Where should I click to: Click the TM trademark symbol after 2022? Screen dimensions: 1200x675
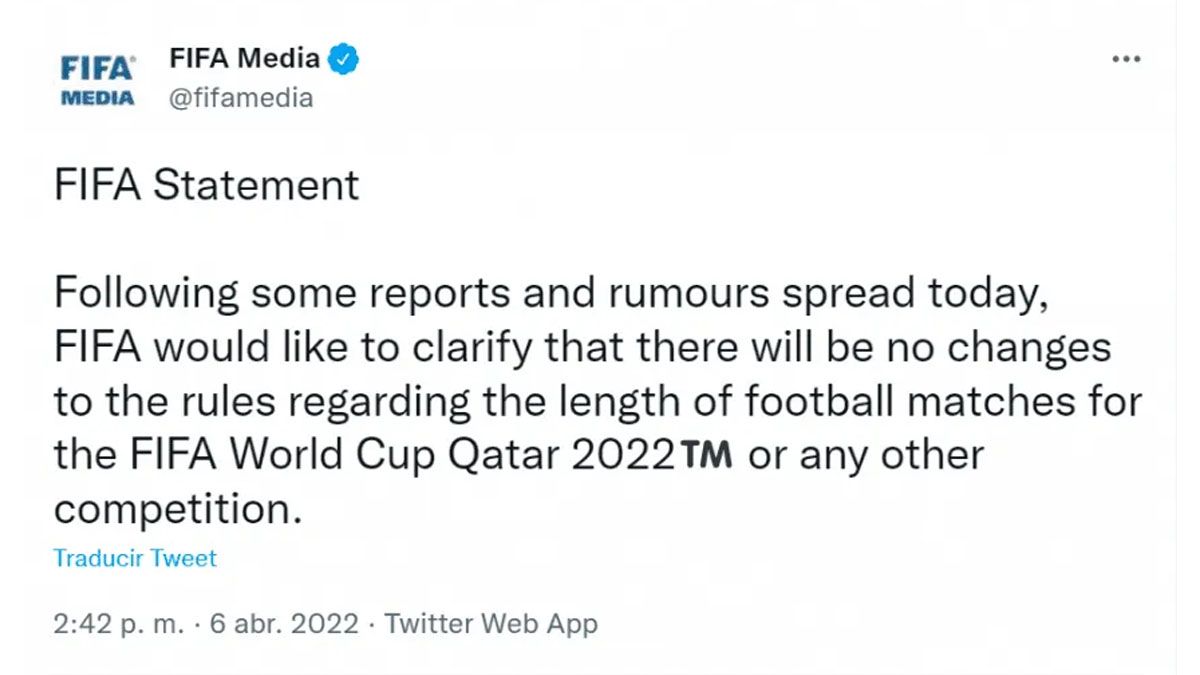tap(707, 456)
